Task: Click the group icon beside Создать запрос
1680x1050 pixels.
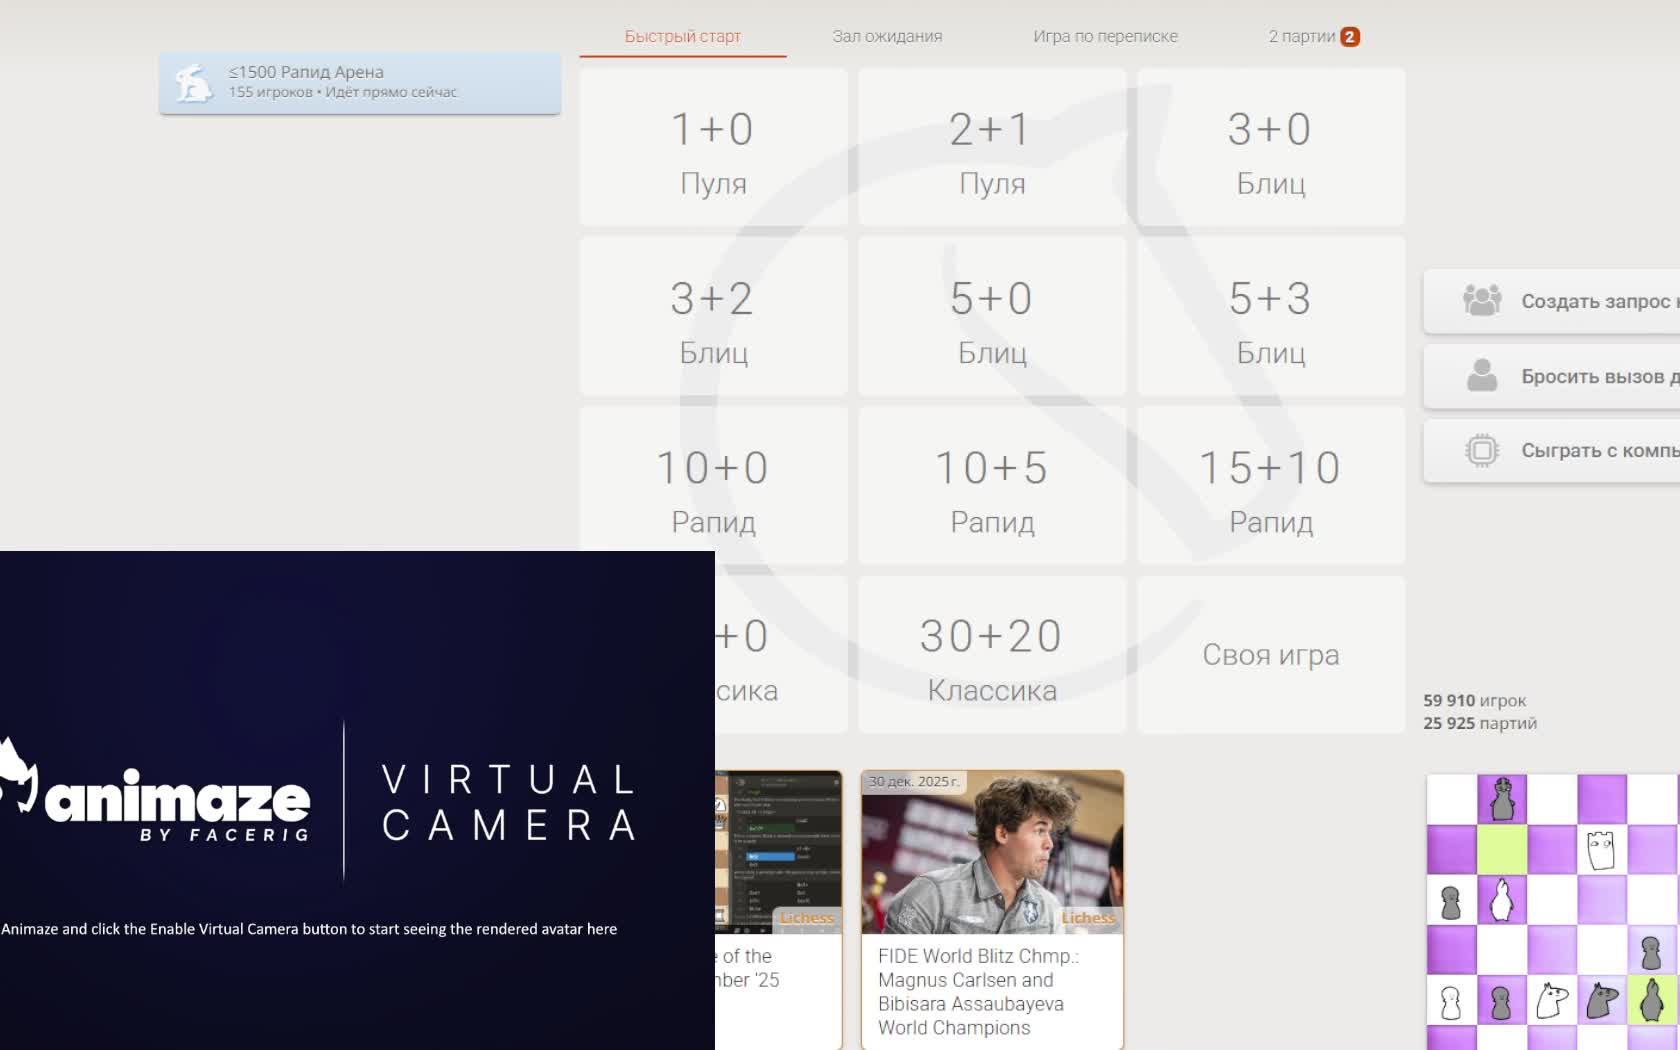Action: coord(1481,300)
